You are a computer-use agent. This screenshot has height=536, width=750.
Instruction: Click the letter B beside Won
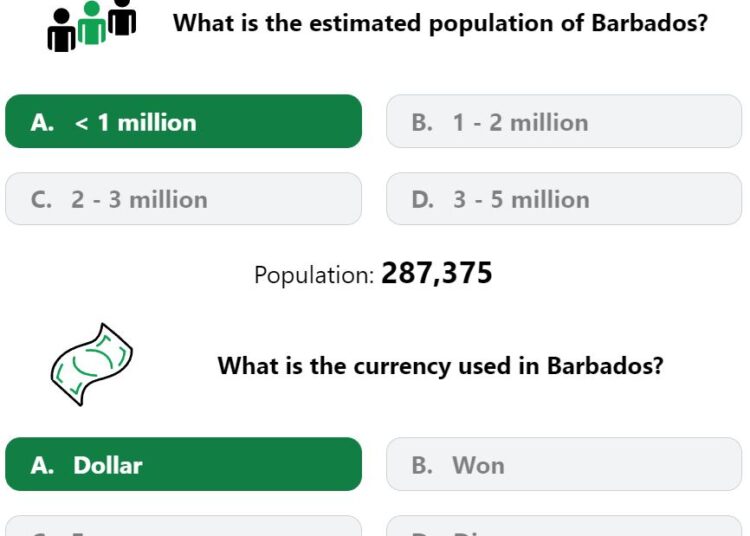point(422,465)
